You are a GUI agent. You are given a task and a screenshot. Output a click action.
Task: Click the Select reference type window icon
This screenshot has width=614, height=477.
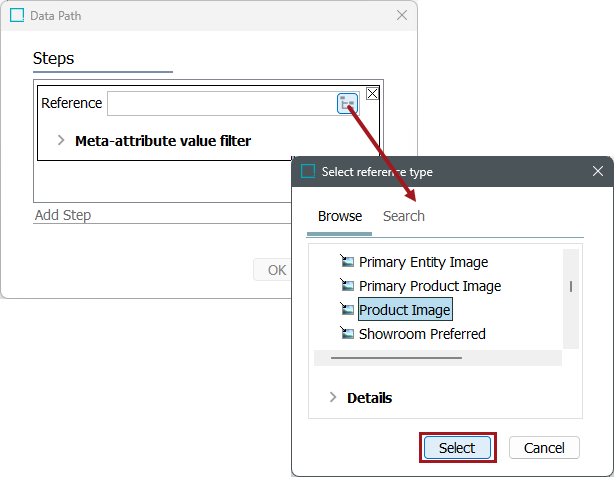click(308, 171)
